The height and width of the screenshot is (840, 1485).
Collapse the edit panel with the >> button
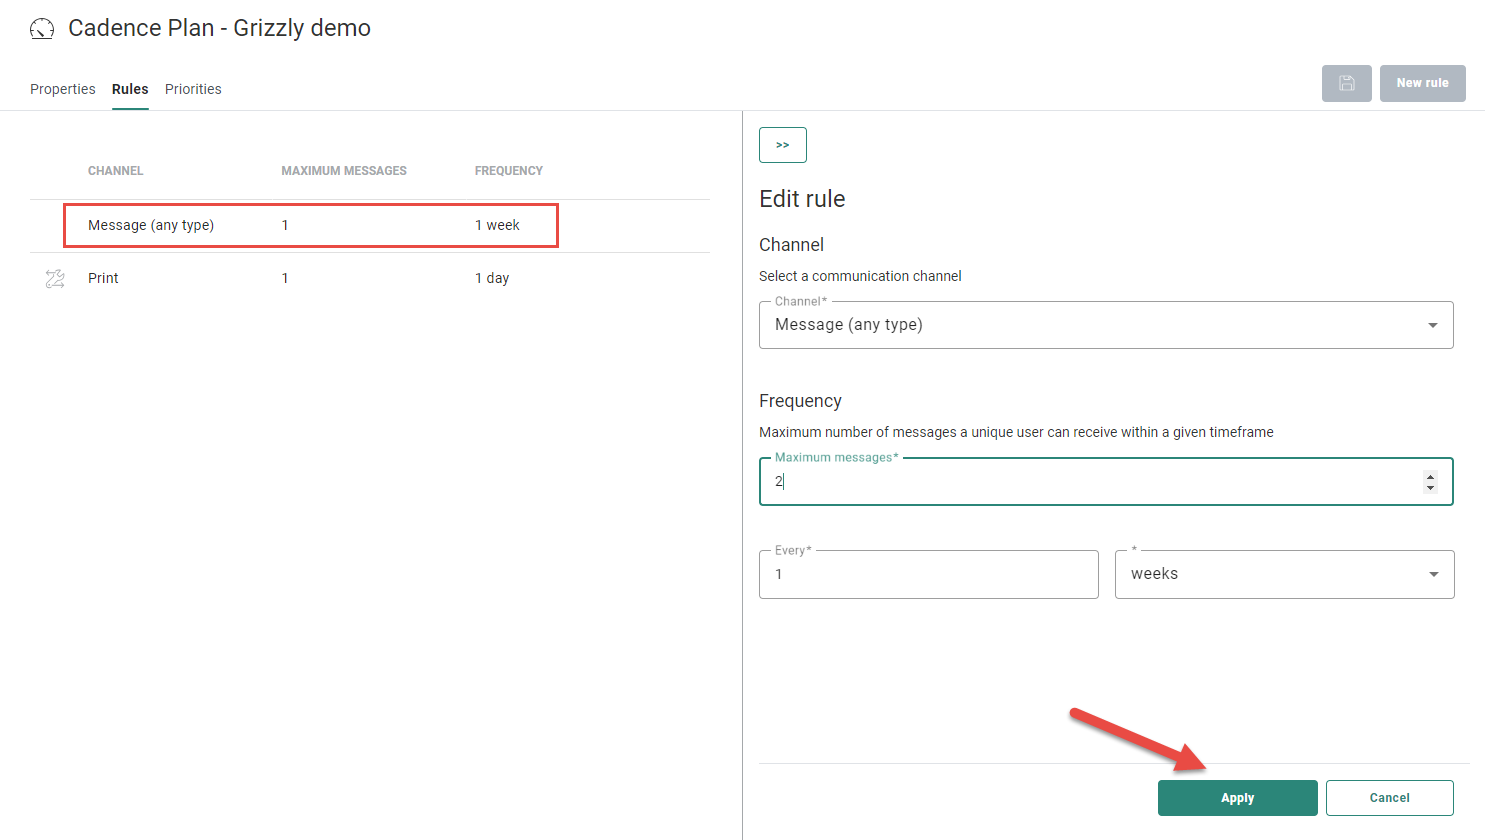[782, 145]
